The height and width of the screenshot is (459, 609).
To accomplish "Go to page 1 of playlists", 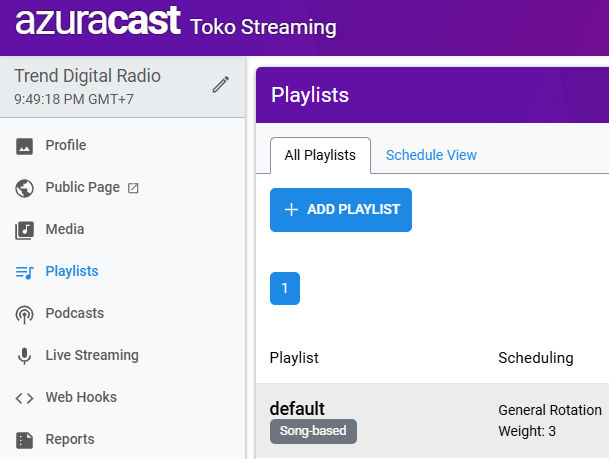I will (285, 288).
